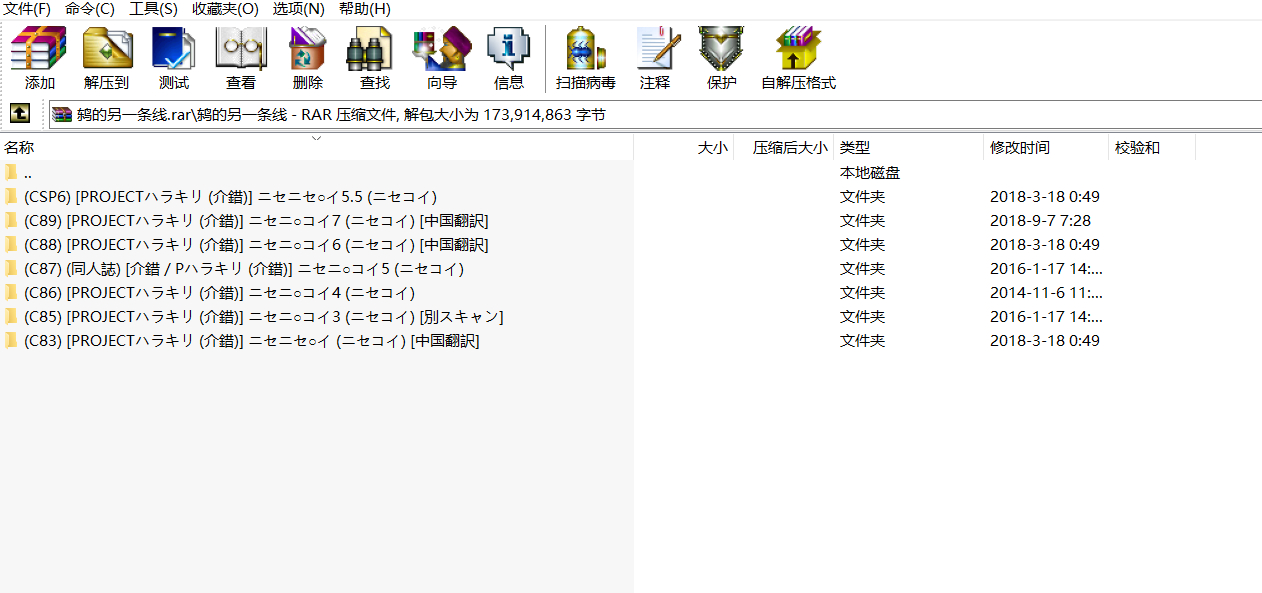Open the Commands (命令) menu
Viewport: 1262px width, 593px height.
point(90,9)
